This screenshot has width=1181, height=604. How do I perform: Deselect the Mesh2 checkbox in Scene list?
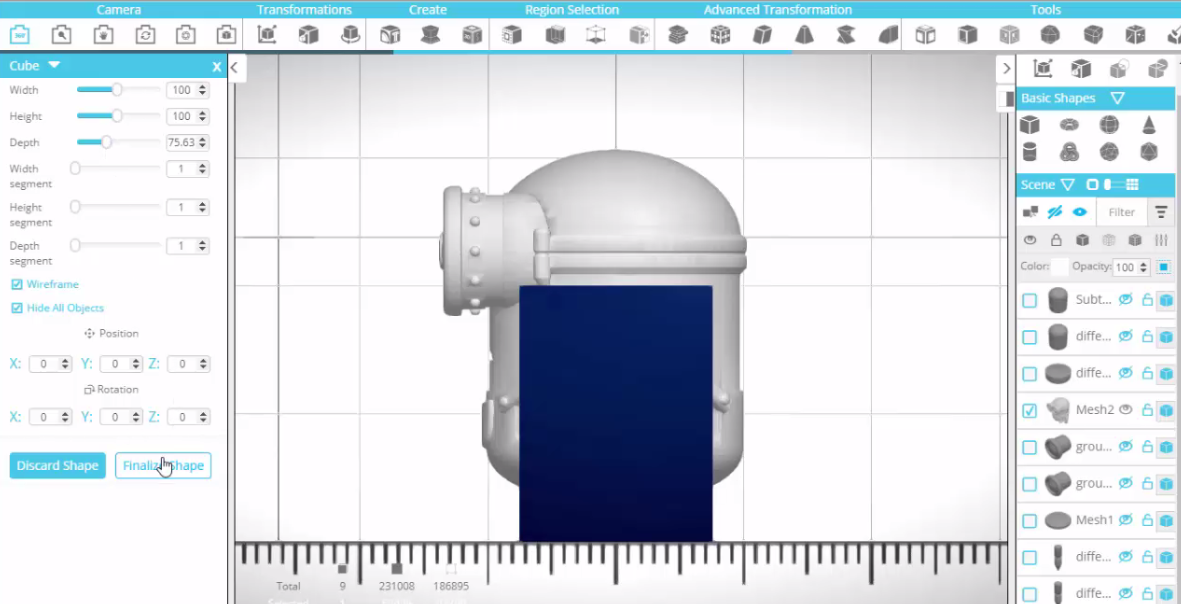pos(1030,410)
